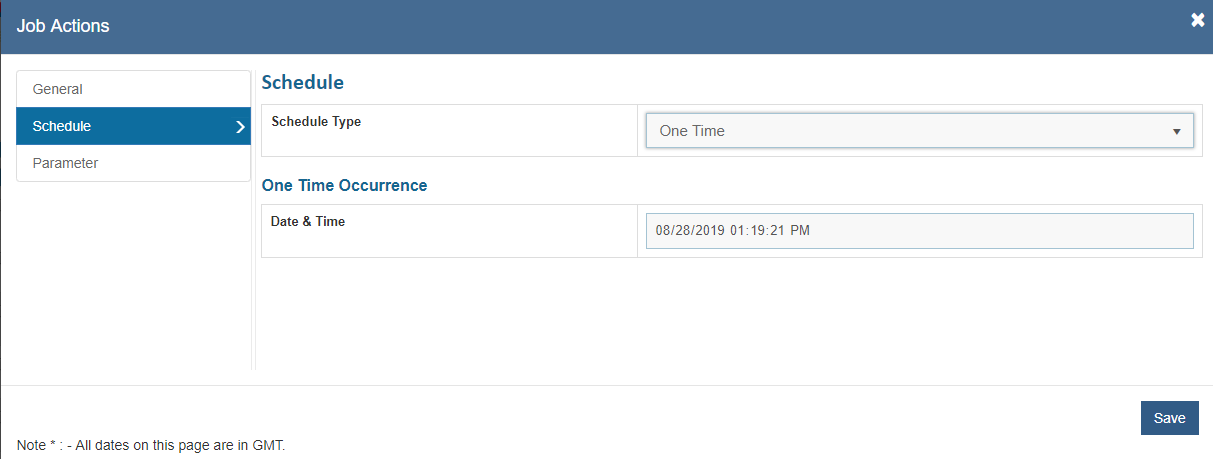The width and height of the screenshot is (1213, 459).
Task: Click the One Time Occurrence heading
Action: pos(344,185)
